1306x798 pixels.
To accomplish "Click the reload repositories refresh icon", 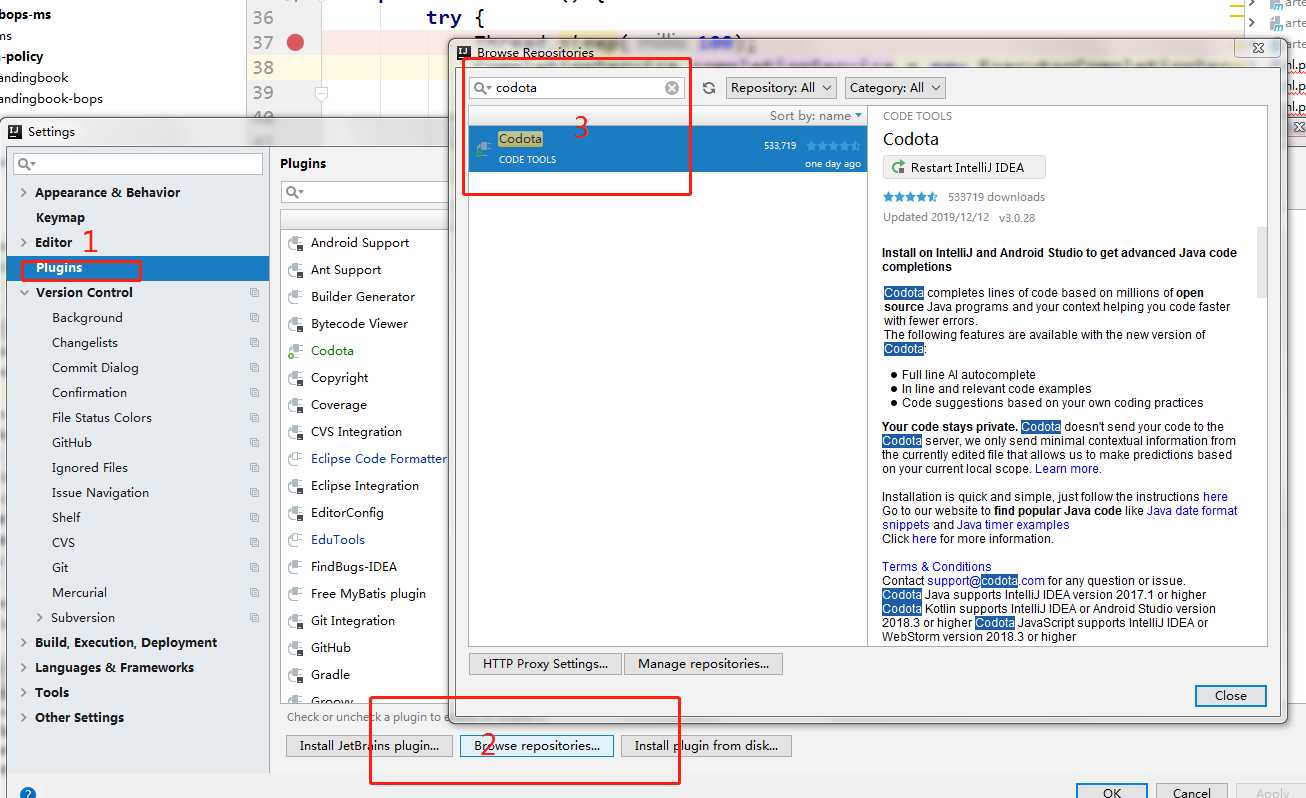I will point(709,88).
